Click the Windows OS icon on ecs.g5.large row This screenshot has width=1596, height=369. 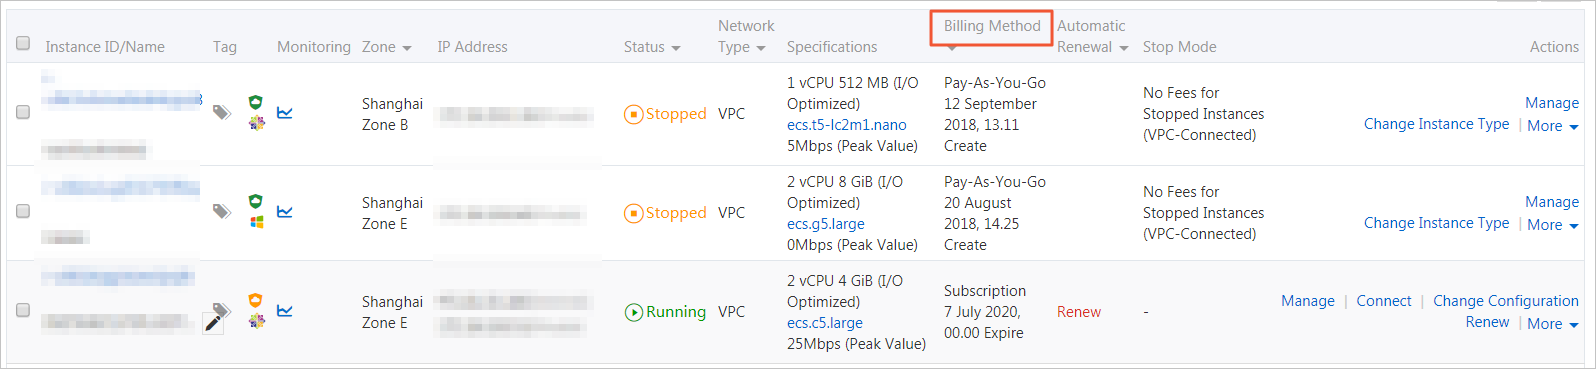click(256, 221)
